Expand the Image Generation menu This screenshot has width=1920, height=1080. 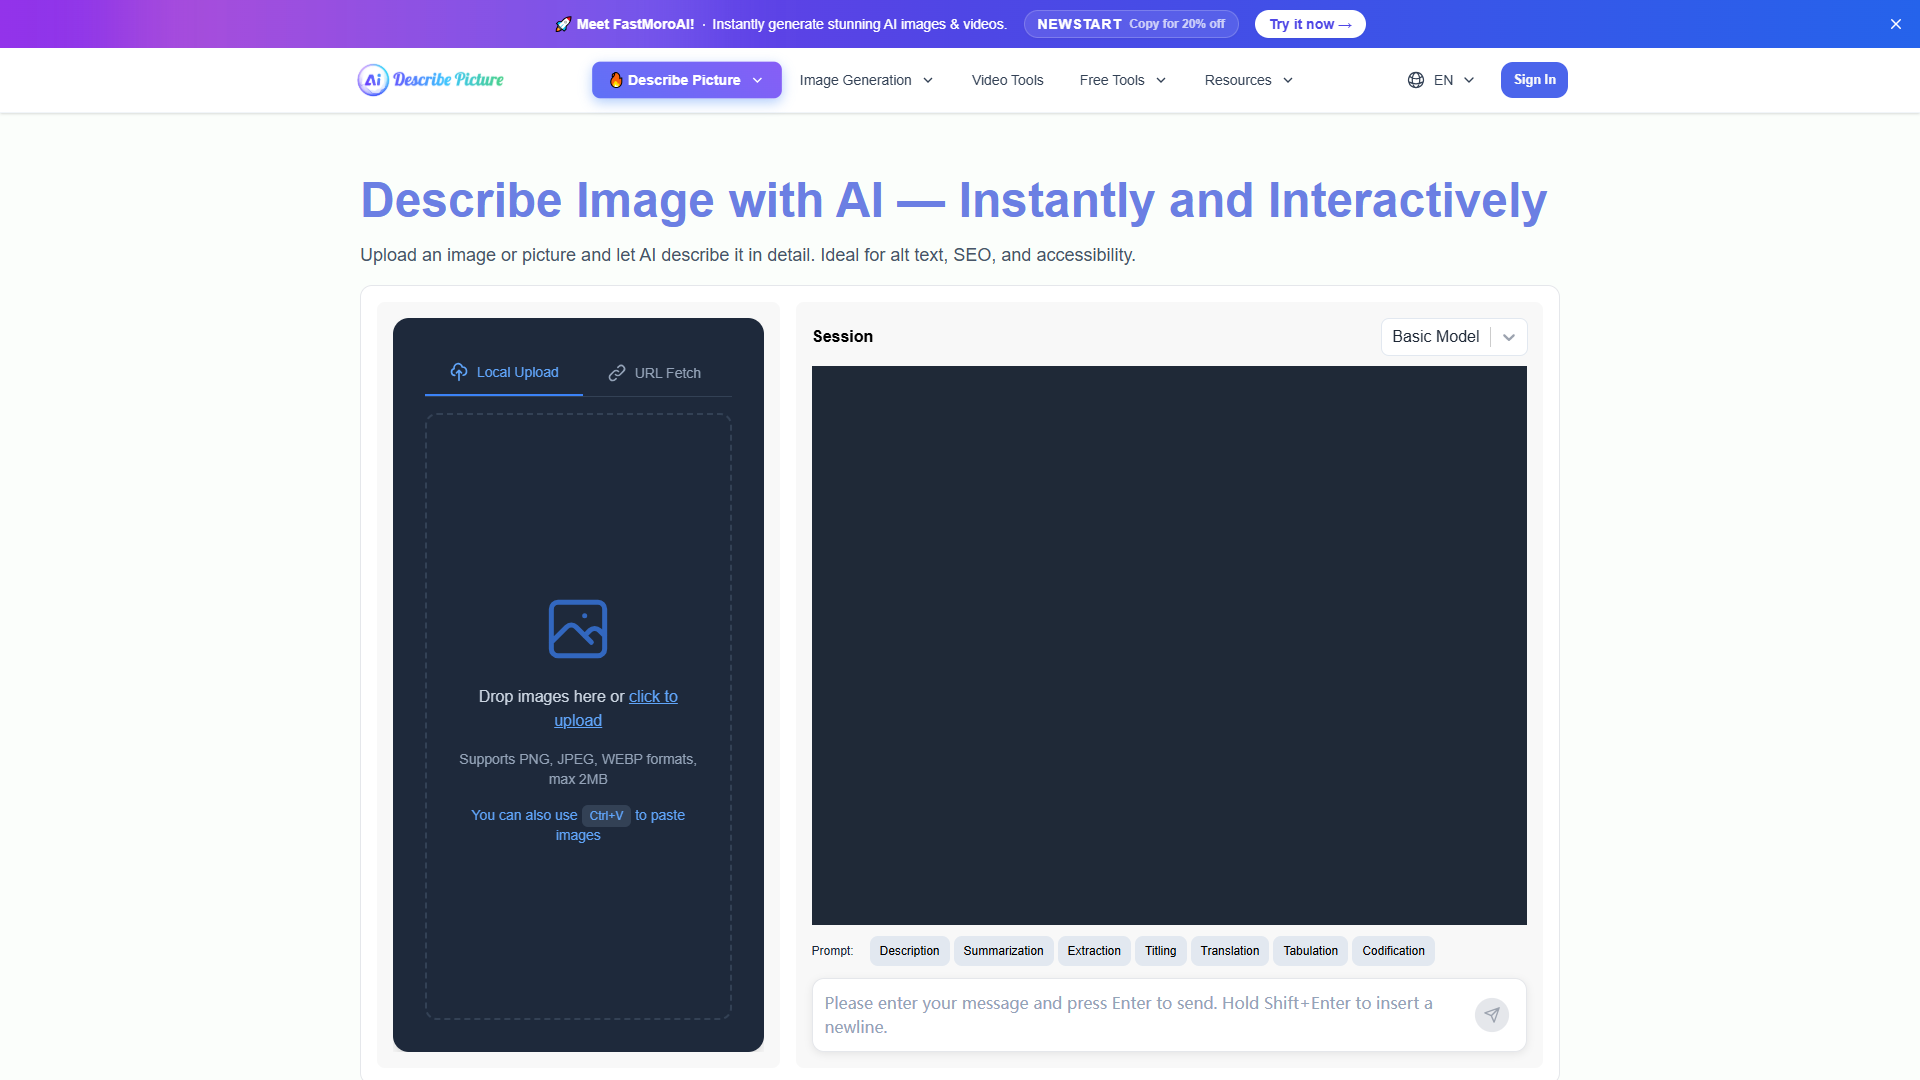[866, 80]
